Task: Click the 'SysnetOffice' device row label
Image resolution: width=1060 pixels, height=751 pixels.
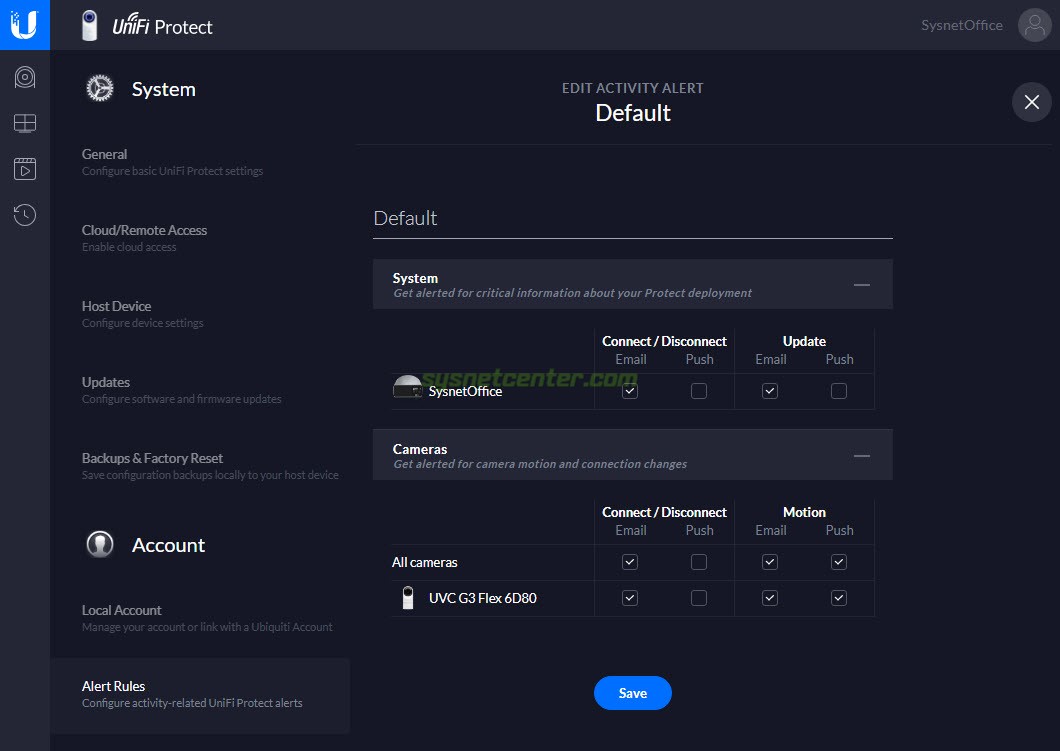Action: click(465, 391)
